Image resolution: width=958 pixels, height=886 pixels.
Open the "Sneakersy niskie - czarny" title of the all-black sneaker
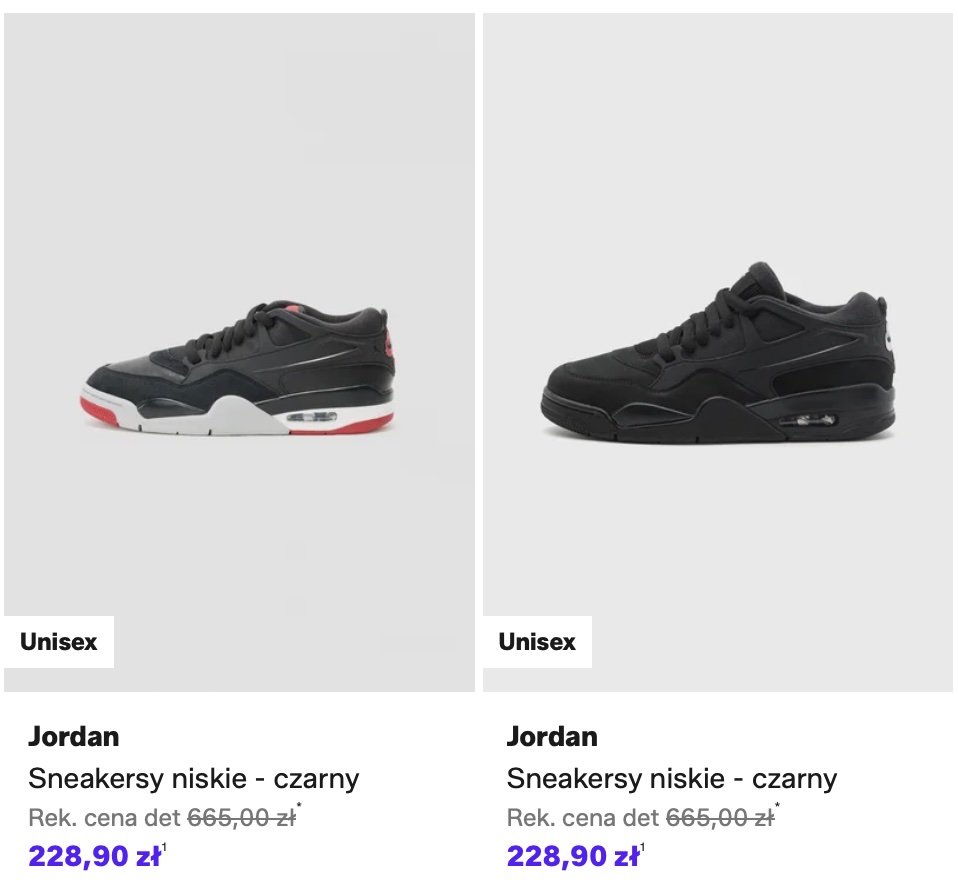coord(672,778)
